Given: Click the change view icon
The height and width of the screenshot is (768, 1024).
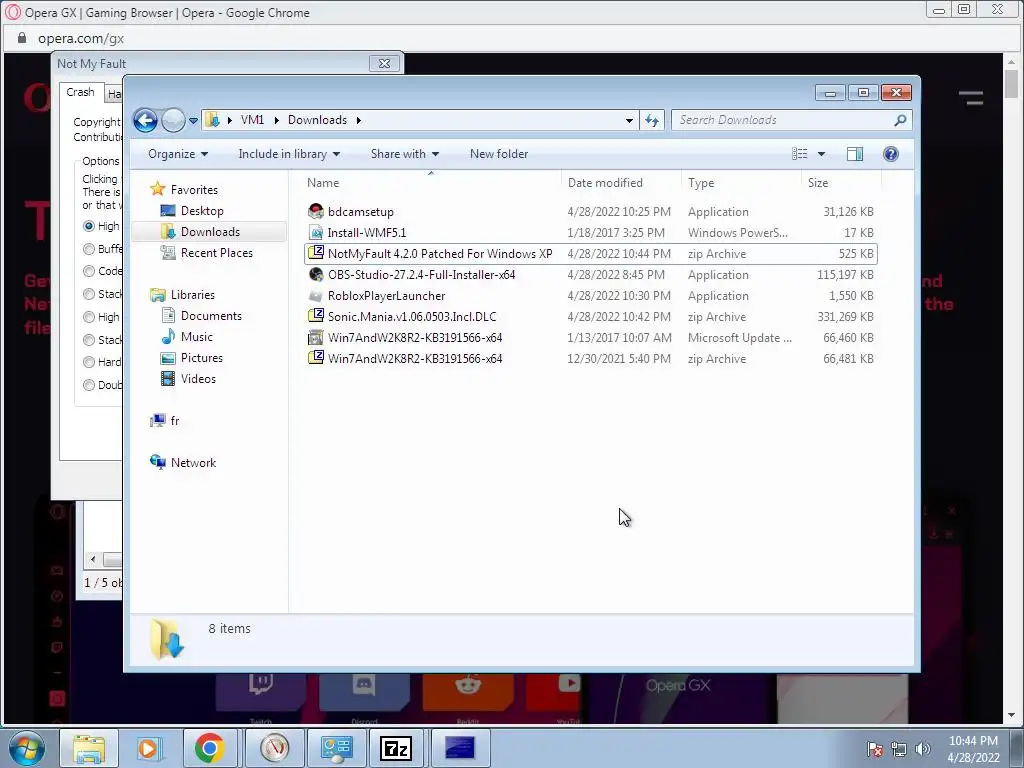Looking at the screenshot, I should tap(800, 154).
